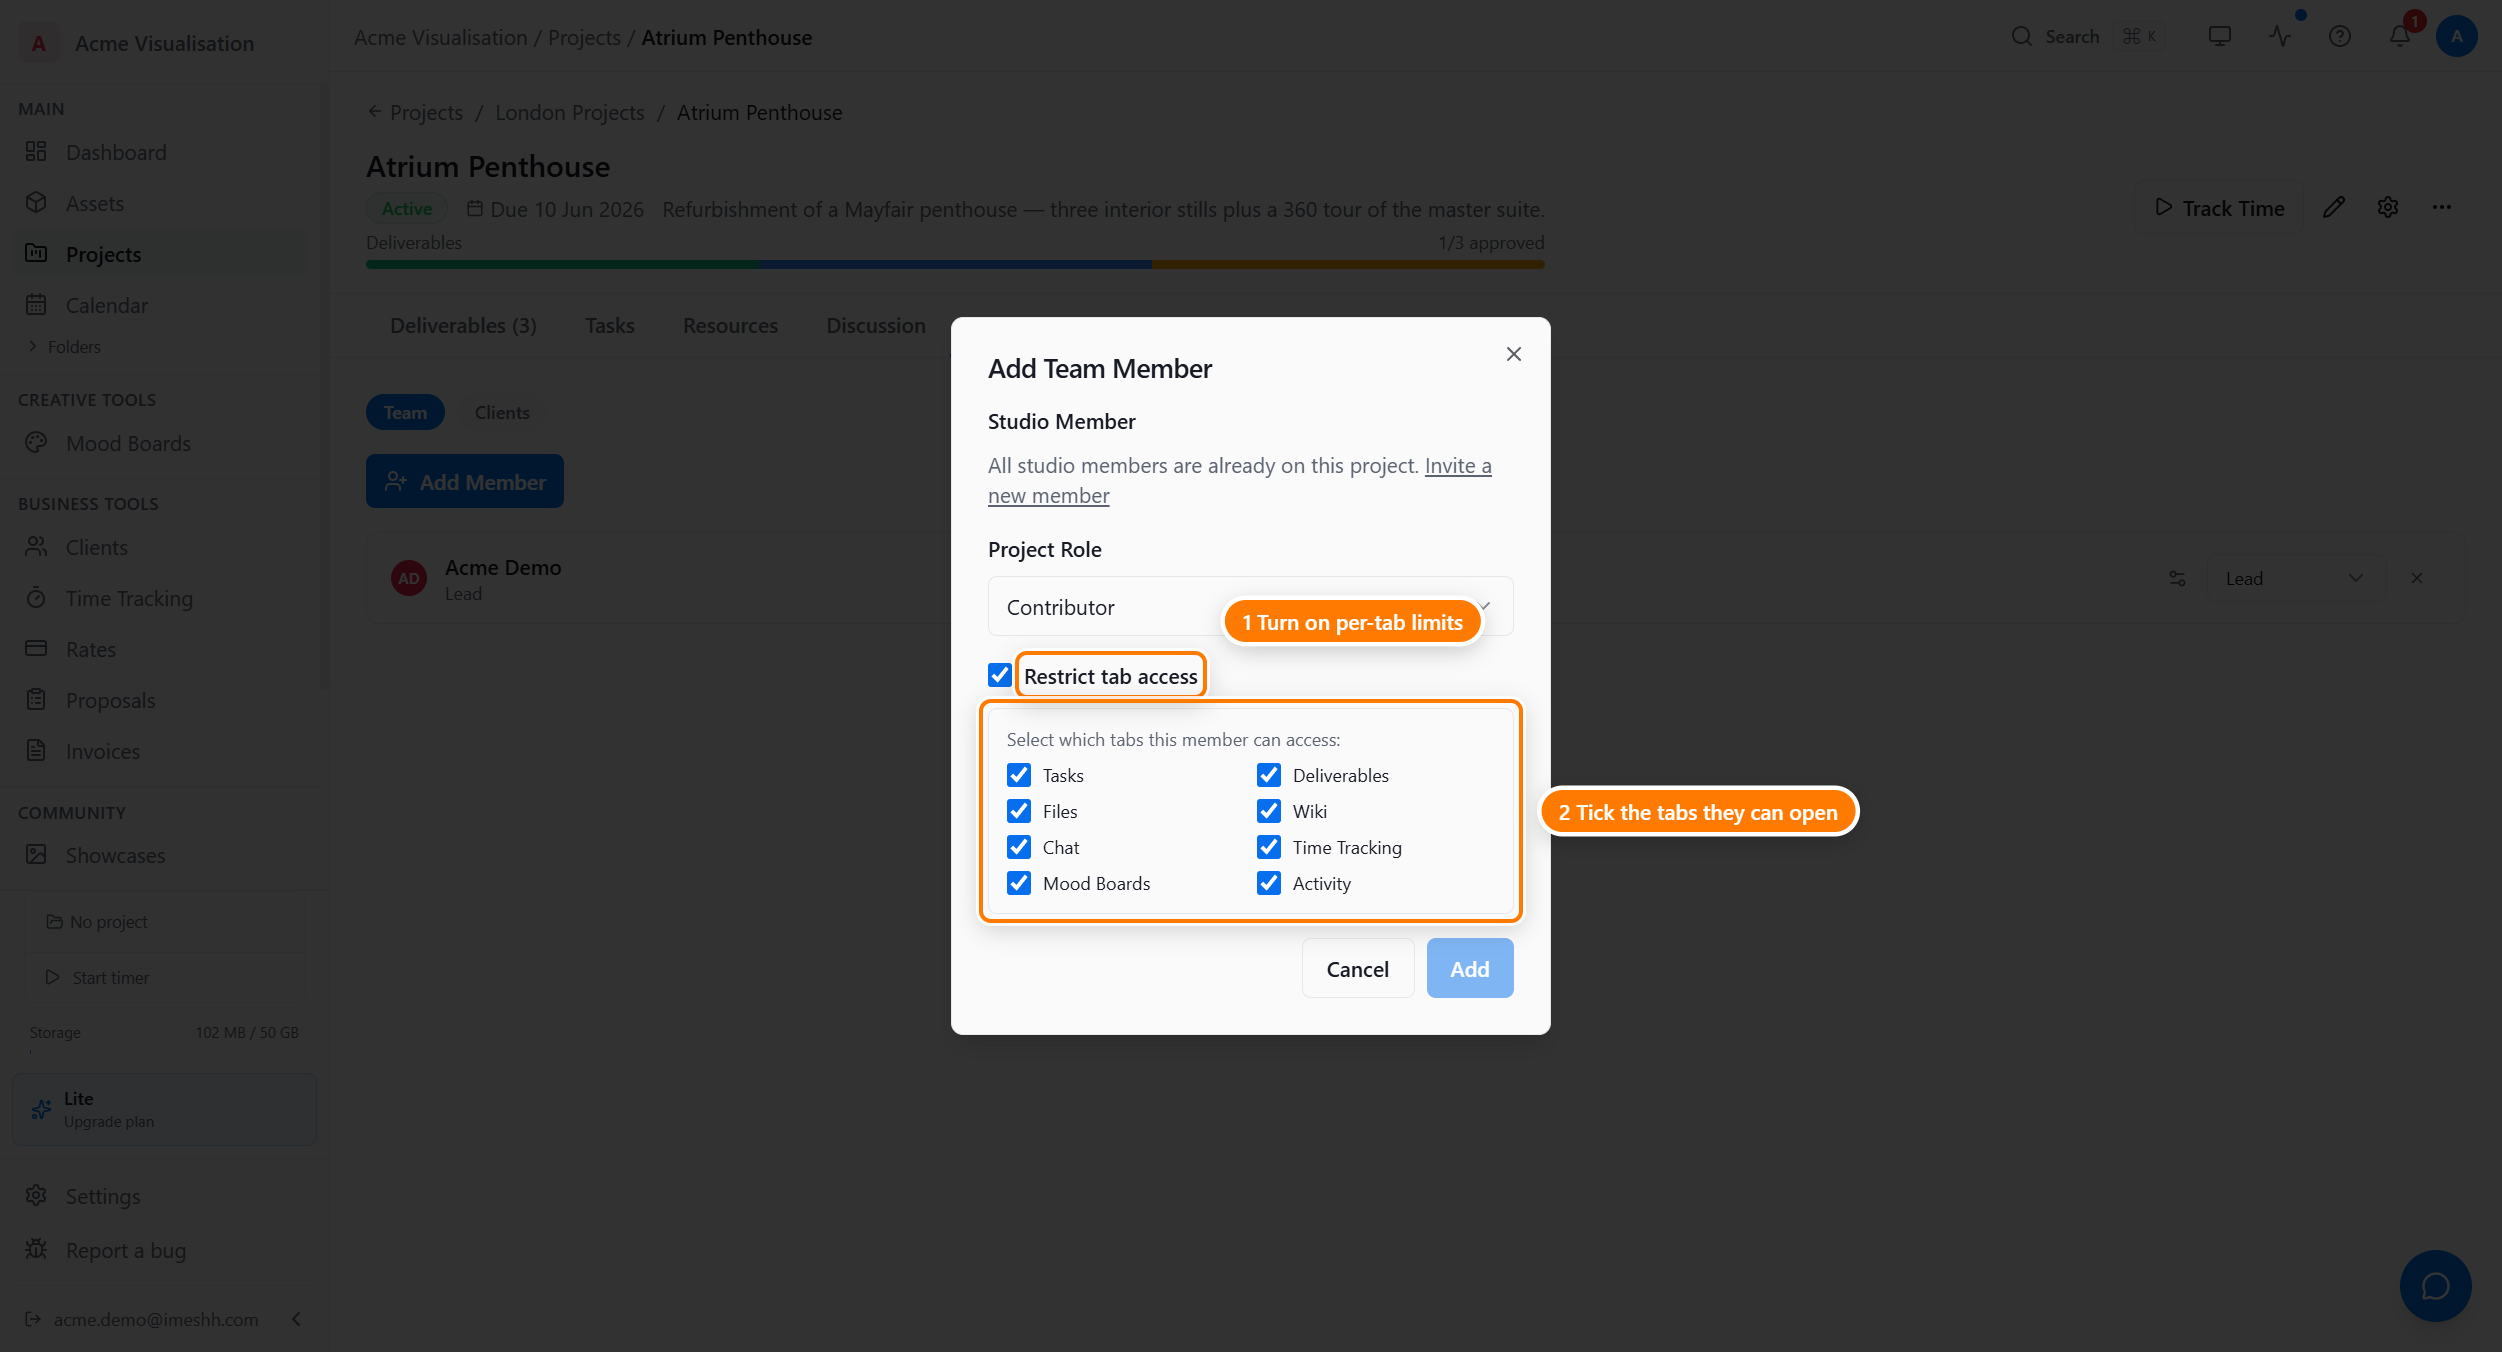Click the pencil edit project icon
The width and height of the screenshot is (2502, 1352).
(2334, 207)
